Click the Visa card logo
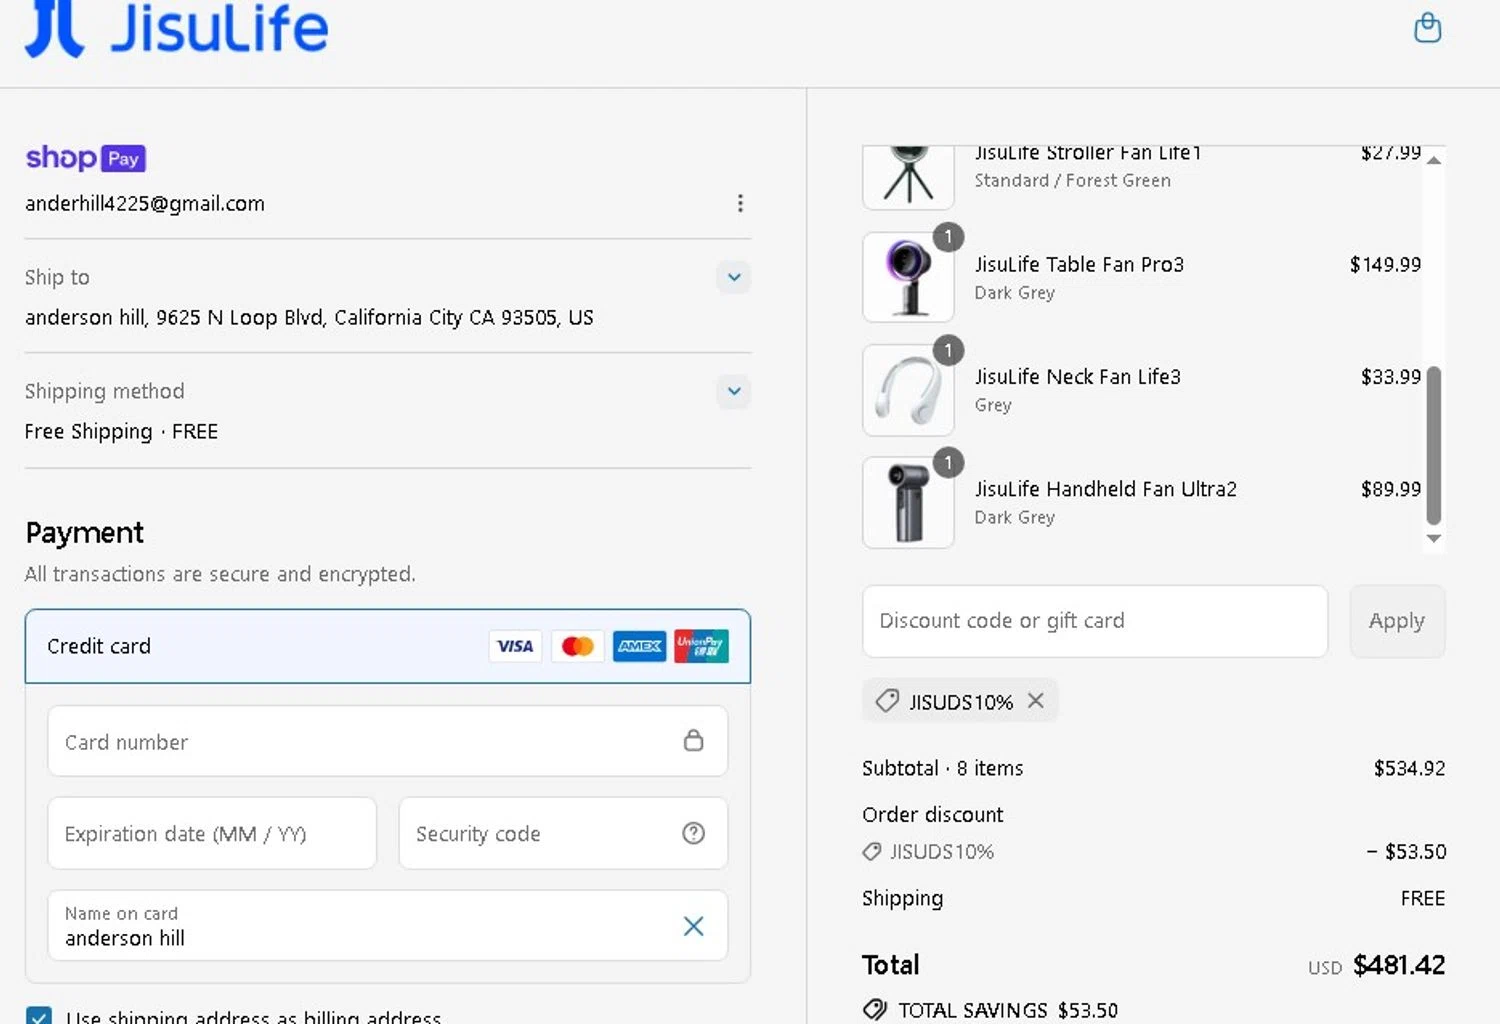This screenshot has height=1024, width=1500. (x=515, y=646)
